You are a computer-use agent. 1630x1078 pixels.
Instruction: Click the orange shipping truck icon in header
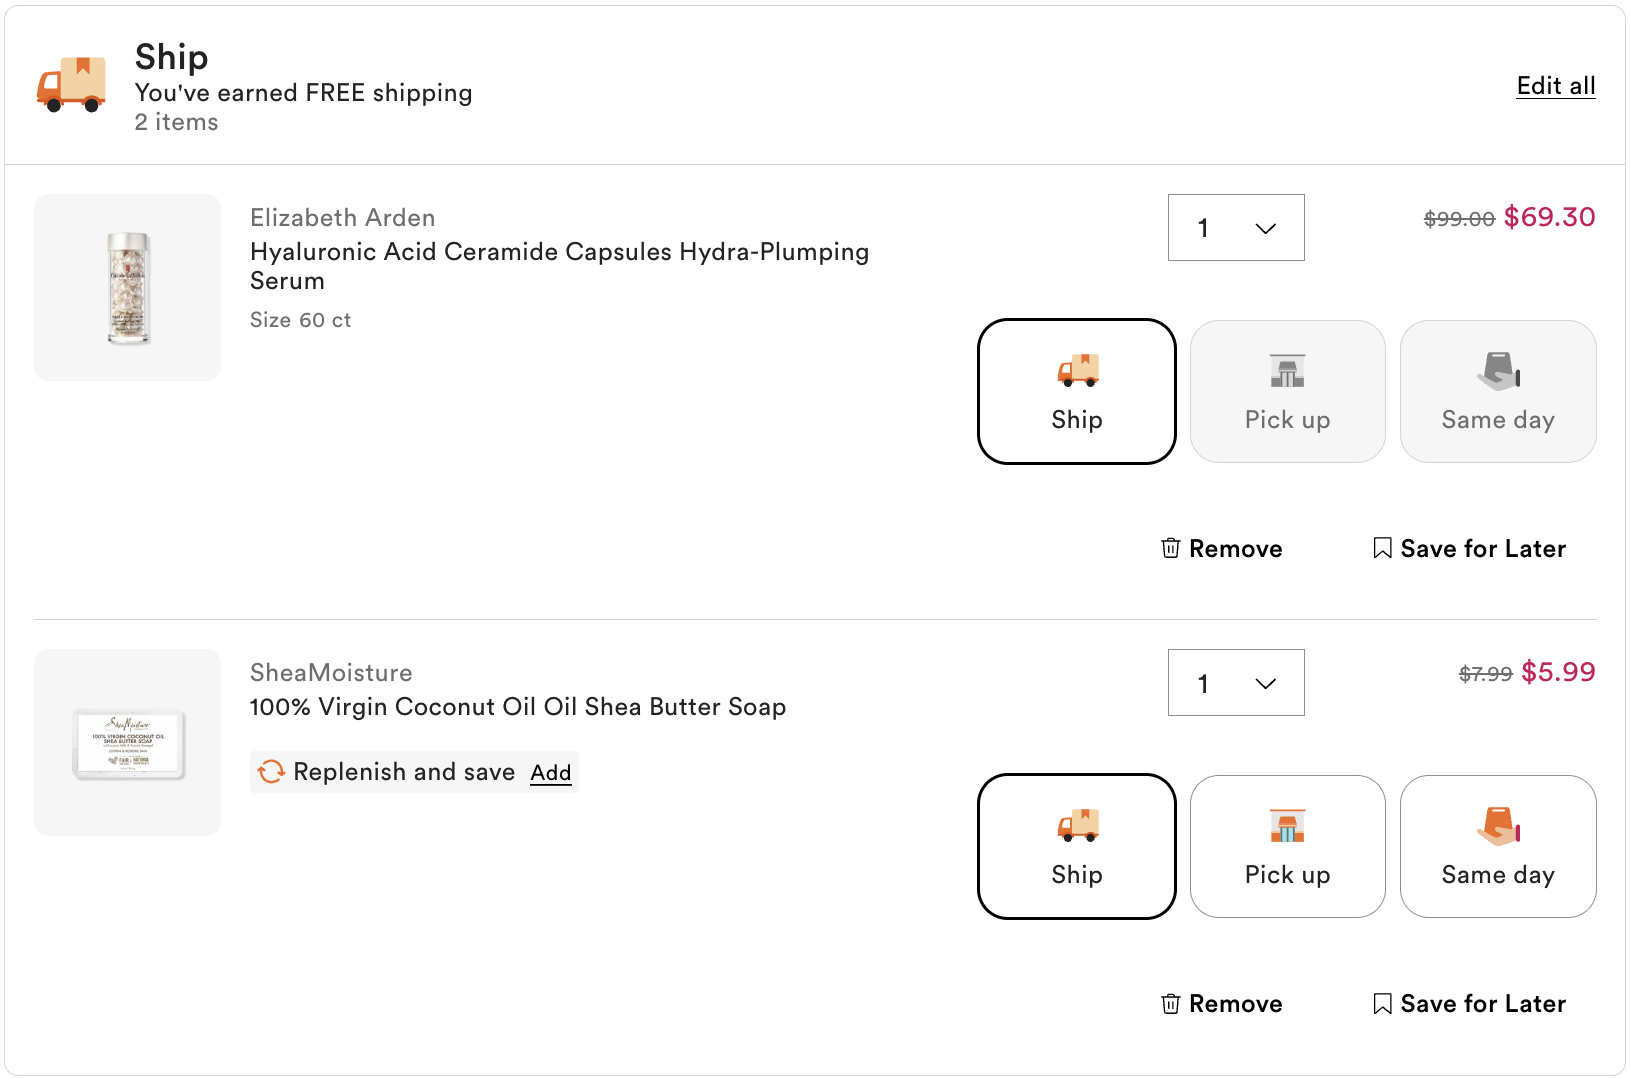coord(71,85)
